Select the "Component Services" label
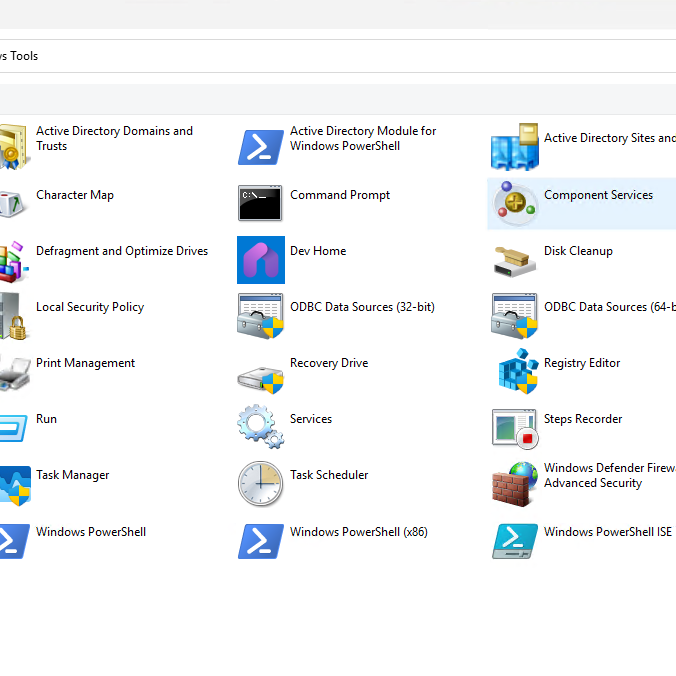The width and height of the screenshot is (676, 676). [598, 195]
